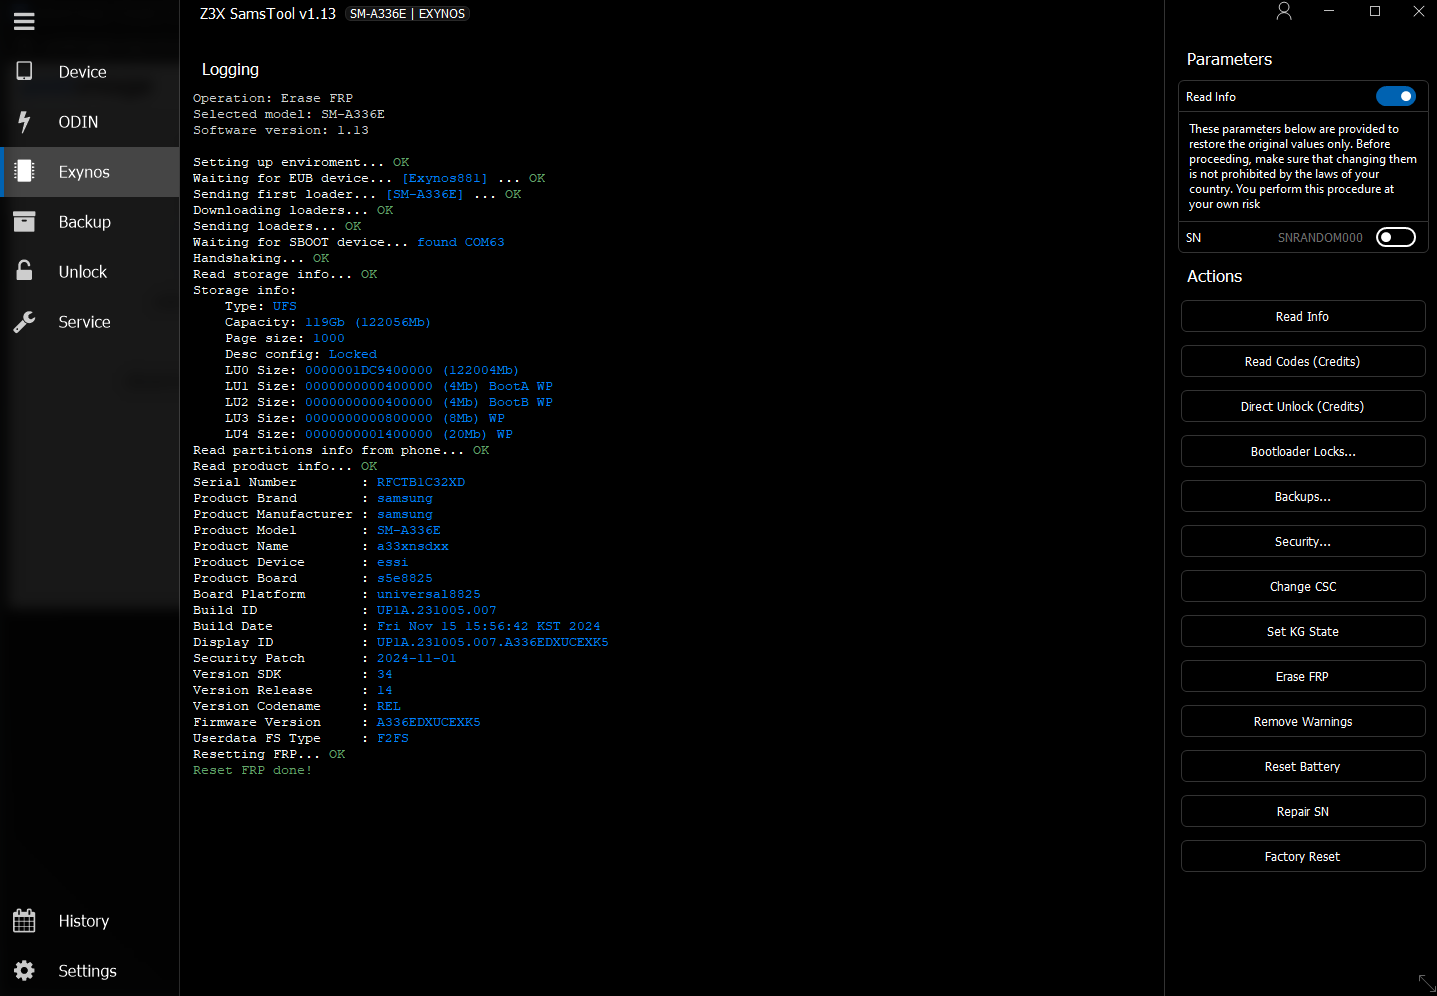This screenshot has height=996, width=1437.
Task: Click the Read Info action button
Action: click(1303, 316)
